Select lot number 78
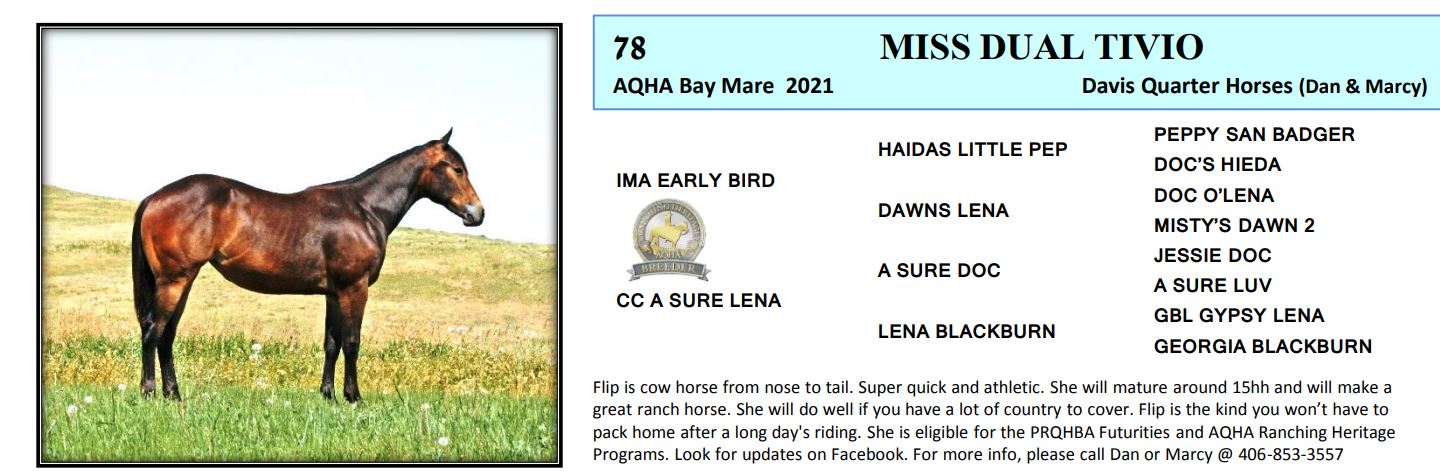 point(630,48)
